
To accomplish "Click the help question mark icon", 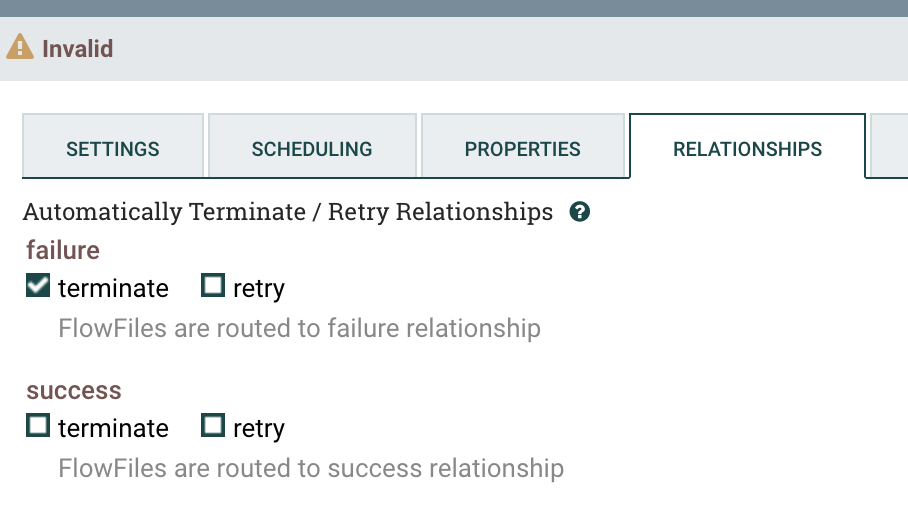I will [x=580, y=212].
